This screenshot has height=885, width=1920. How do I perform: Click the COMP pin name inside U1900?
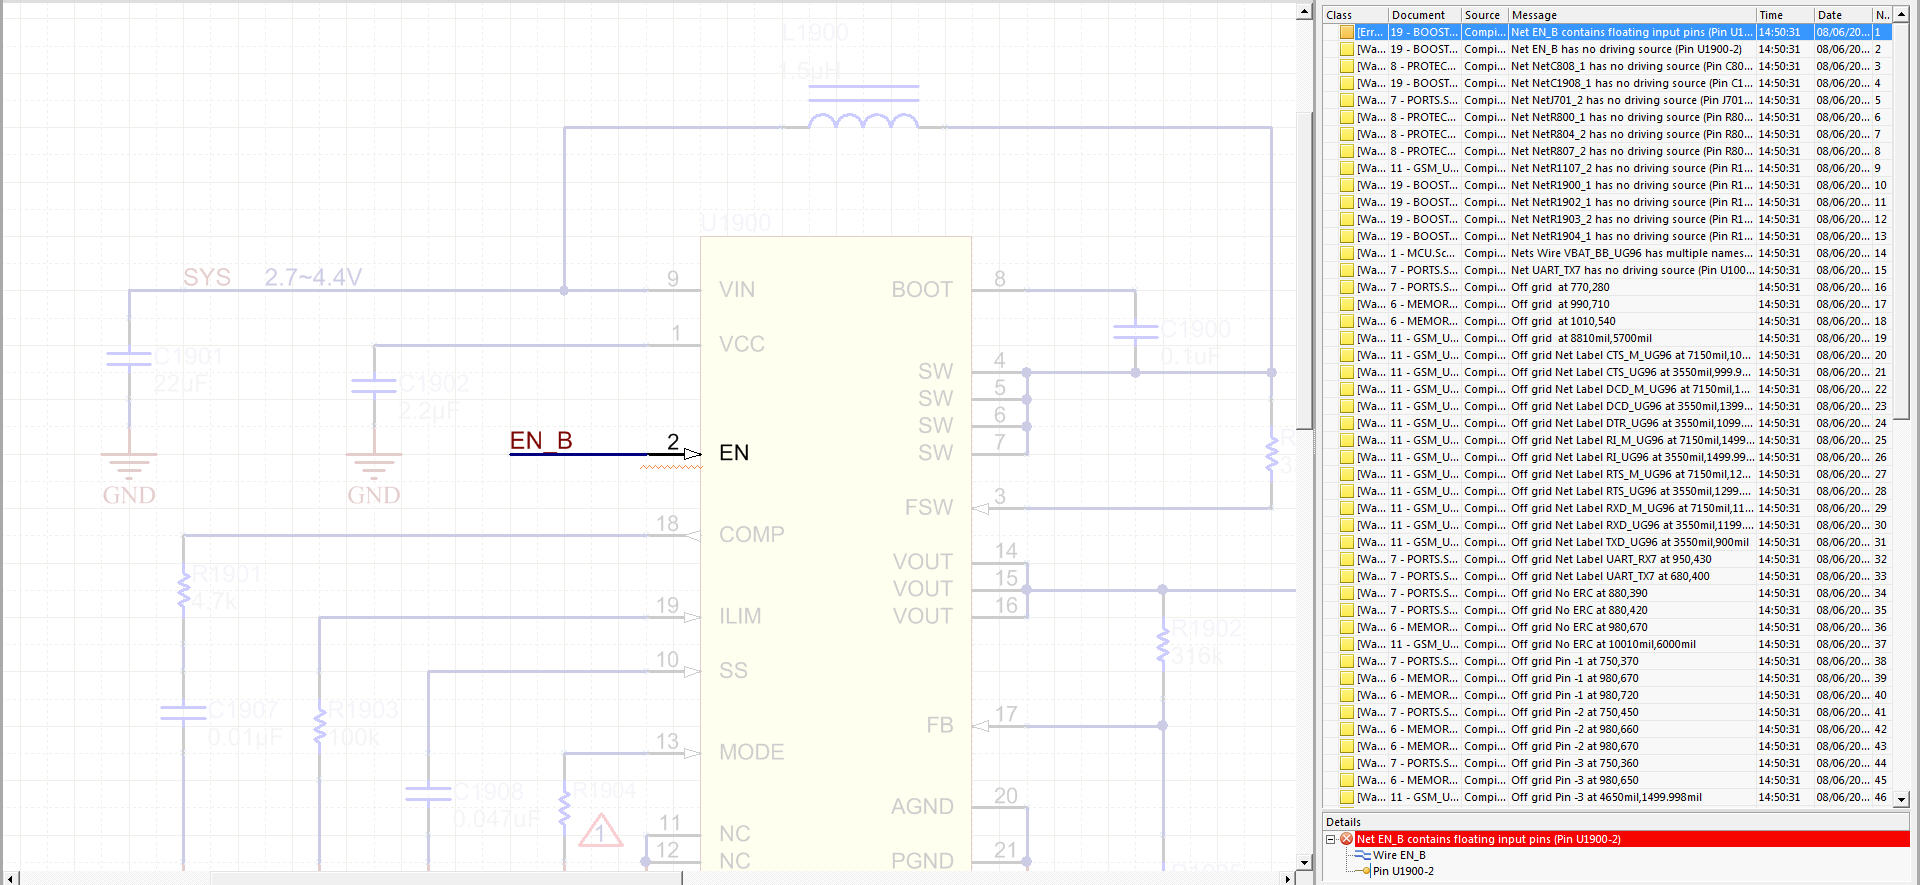point(752,535)
